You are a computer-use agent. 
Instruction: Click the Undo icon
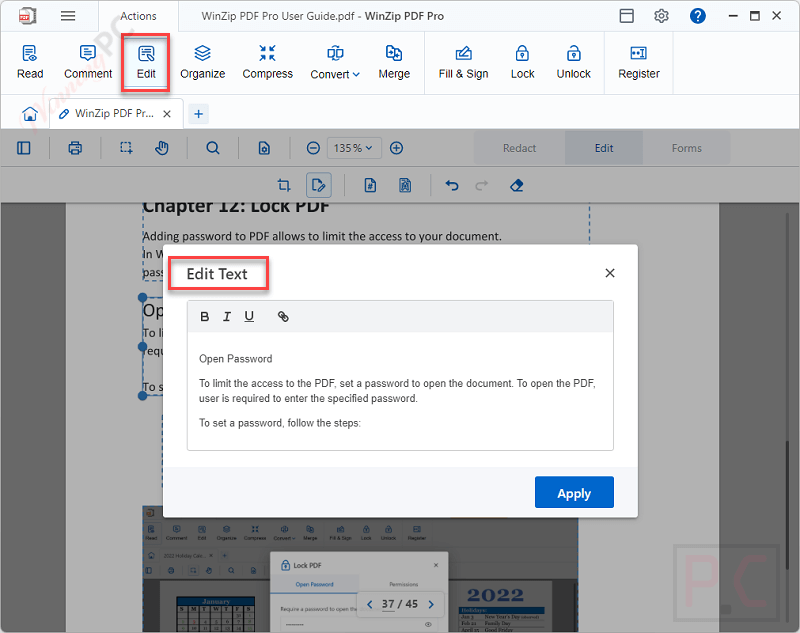[450, 185]
